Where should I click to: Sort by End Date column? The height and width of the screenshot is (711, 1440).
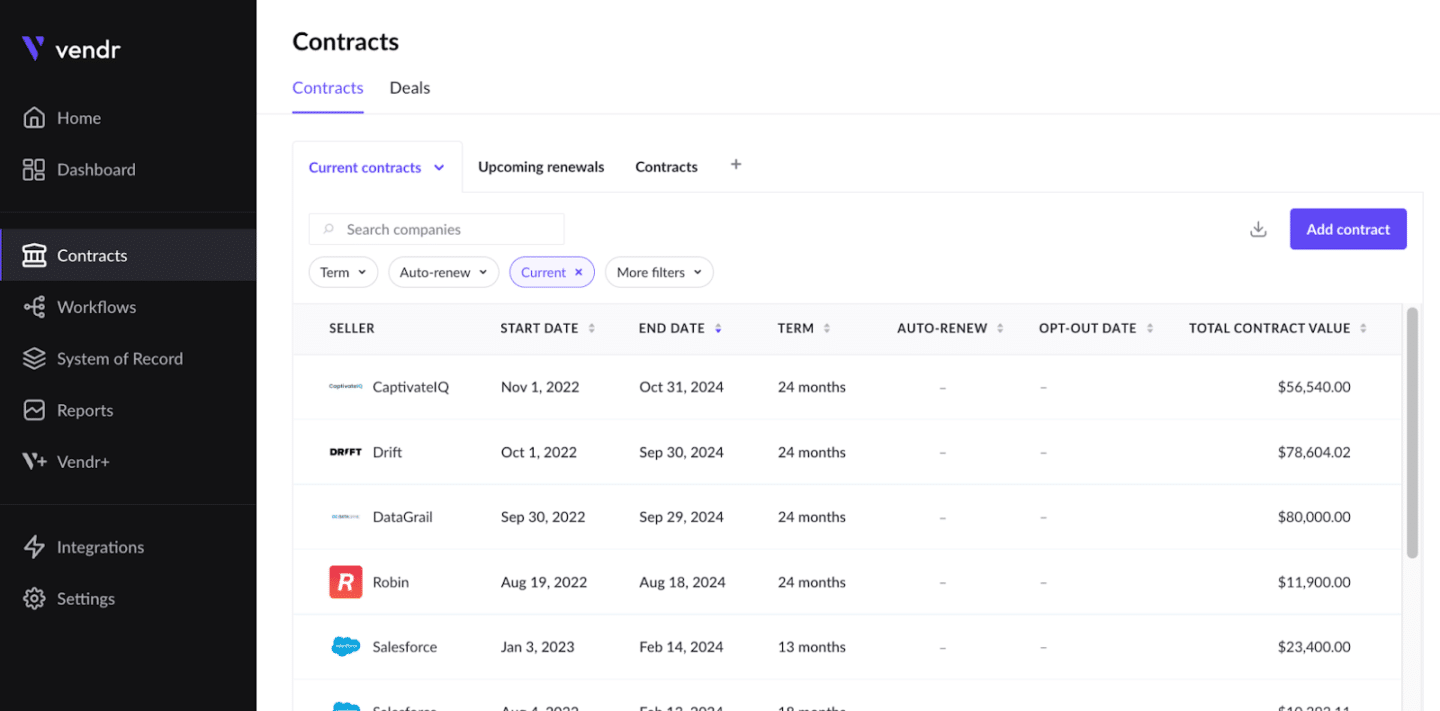(718, 328)
